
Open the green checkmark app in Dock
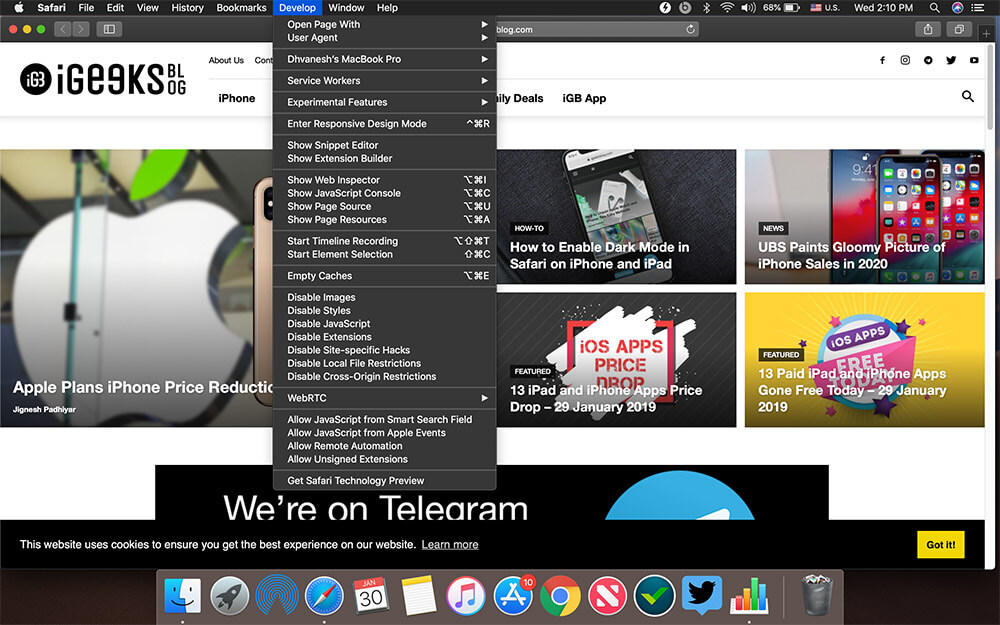point(654,596)
